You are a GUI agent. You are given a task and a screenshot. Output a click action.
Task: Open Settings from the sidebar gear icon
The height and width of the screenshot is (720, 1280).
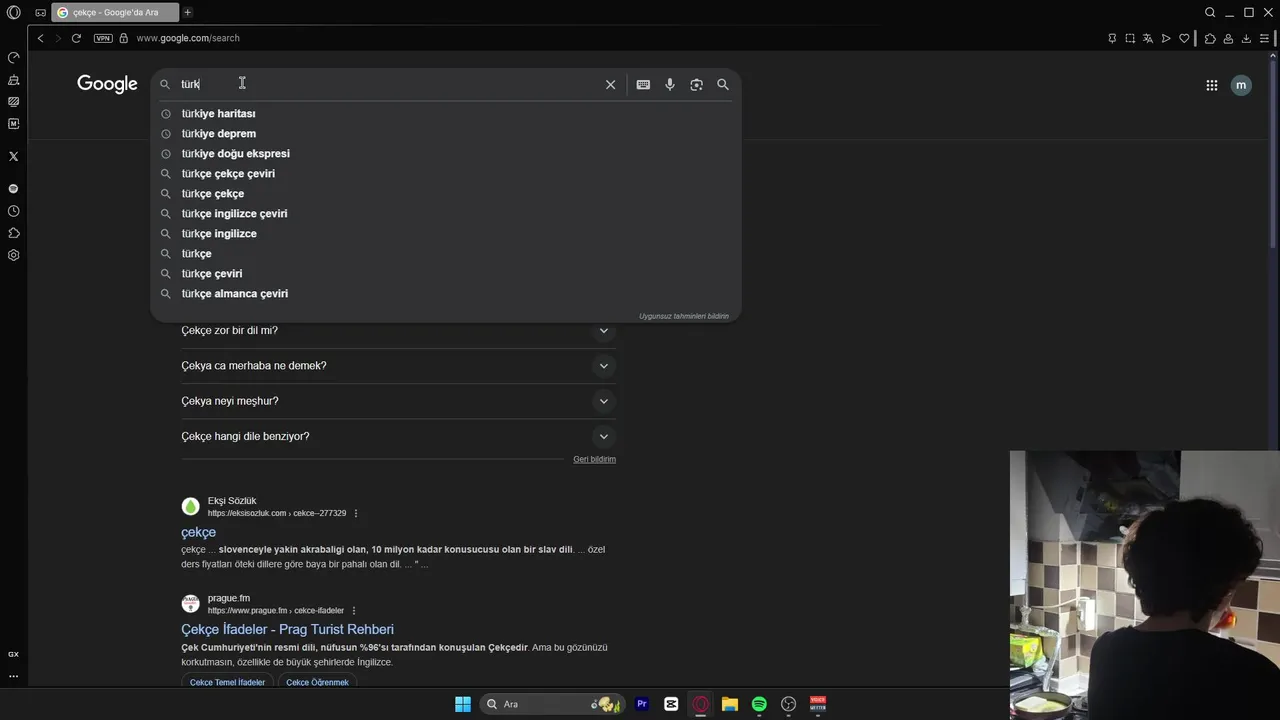[x=13, y=255]
